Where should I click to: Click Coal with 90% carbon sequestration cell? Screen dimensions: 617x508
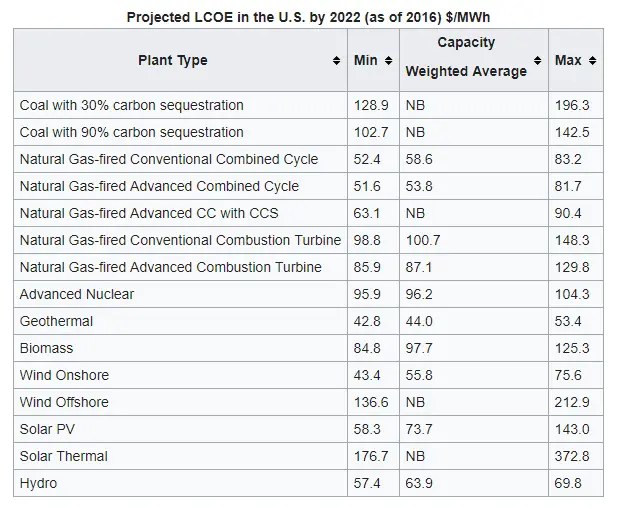point(131,132)
